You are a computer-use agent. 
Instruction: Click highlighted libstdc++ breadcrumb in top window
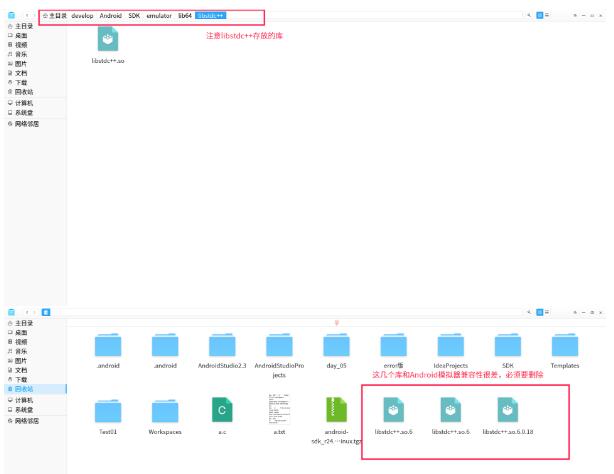211,16
